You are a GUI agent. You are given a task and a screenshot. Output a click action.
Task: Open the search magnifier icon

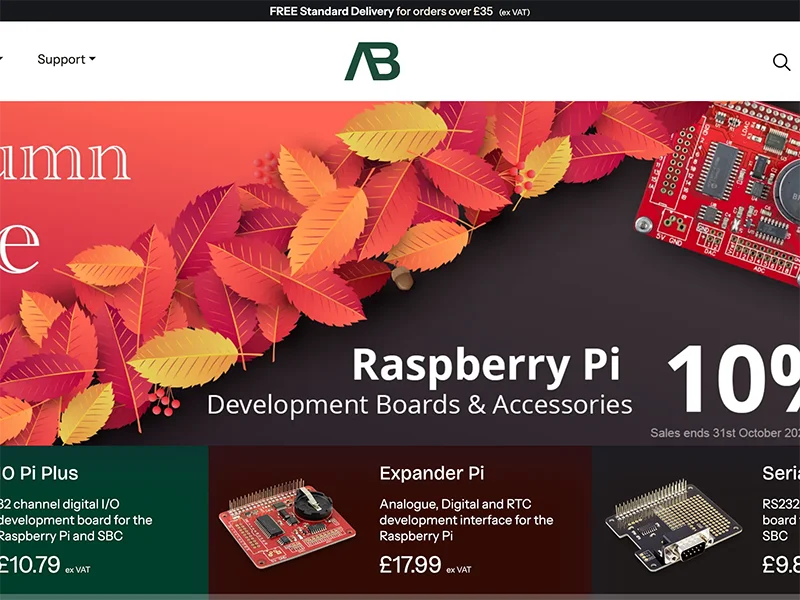tap(781, 62)
